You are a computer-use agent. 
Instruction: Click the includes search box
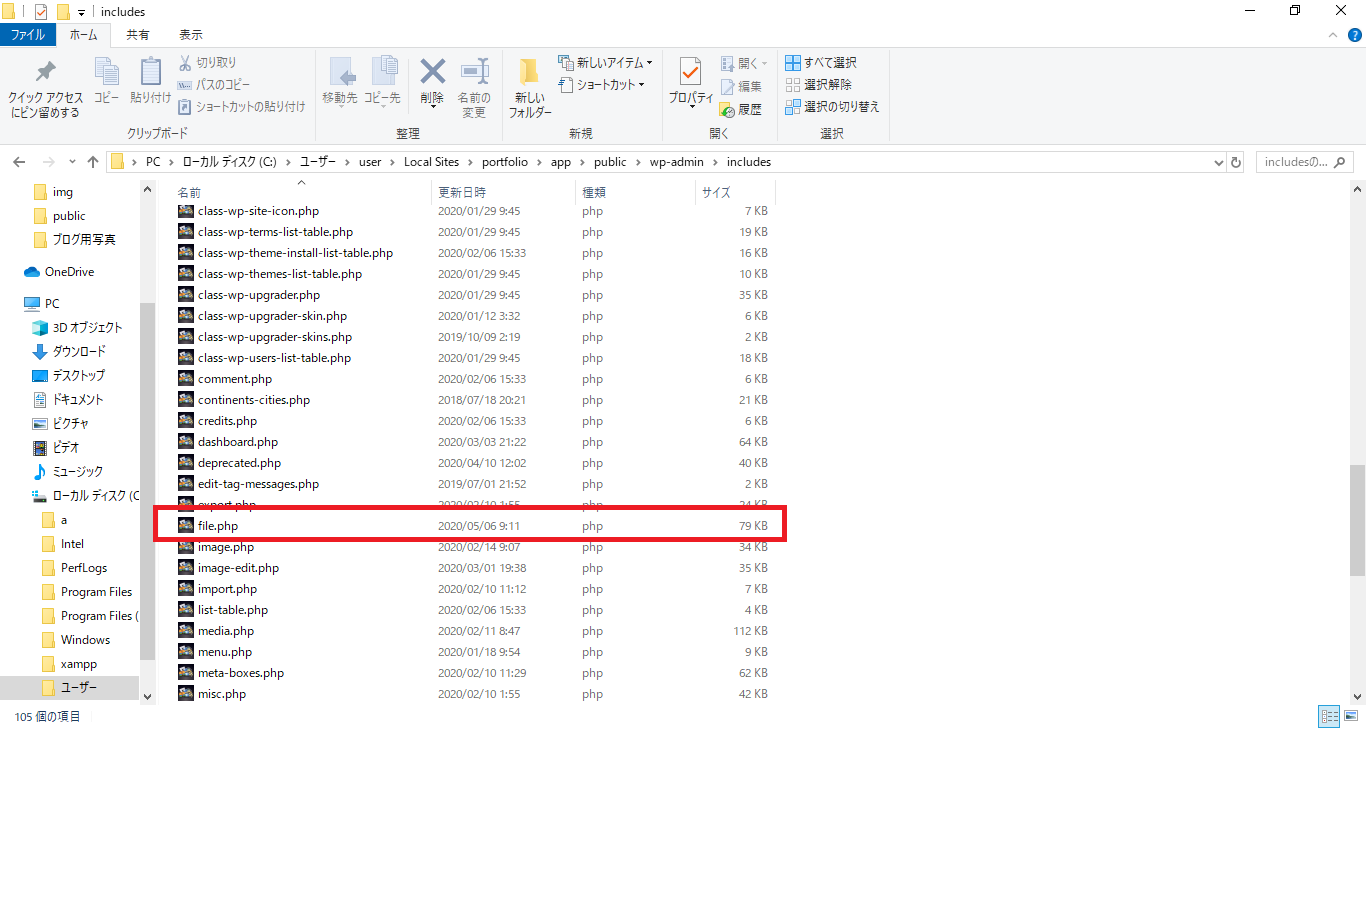click(x=1304, y=162)
